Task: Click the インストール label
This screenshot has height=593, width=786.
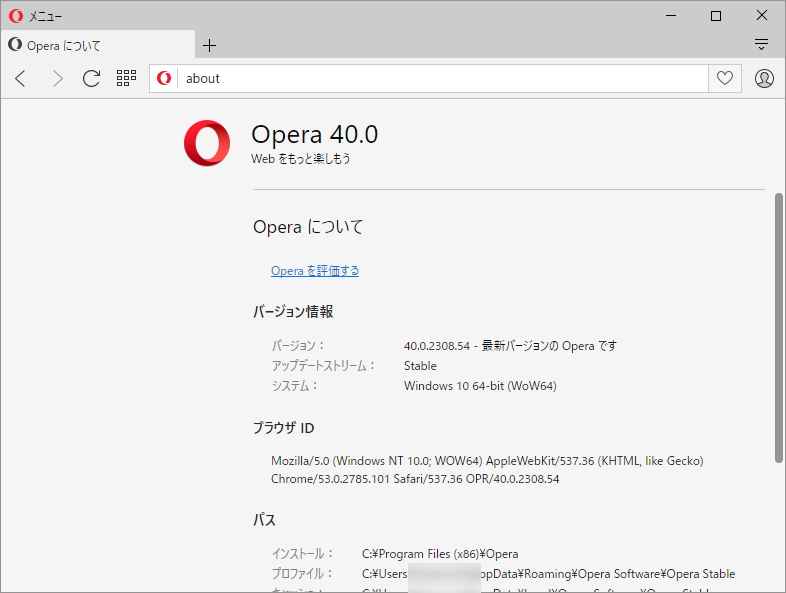Action: click(x=302, y=554)
